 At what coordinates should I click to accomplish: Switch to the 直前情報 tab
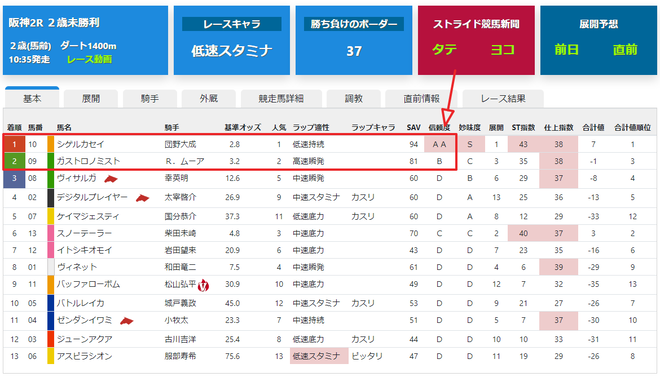coord(421,98)
